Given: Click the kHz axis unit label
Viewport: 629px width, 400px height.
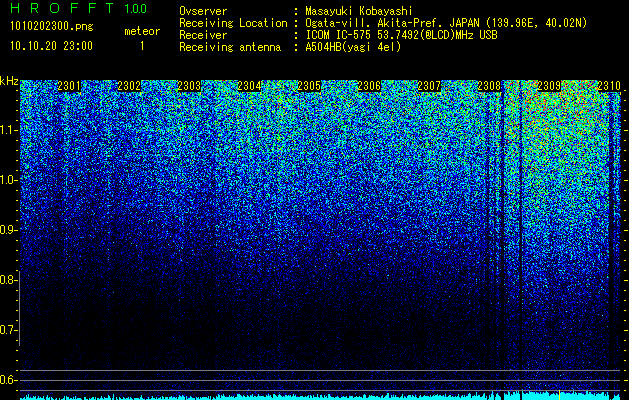Looking at the screenshot, I should (x=9, y=81).
